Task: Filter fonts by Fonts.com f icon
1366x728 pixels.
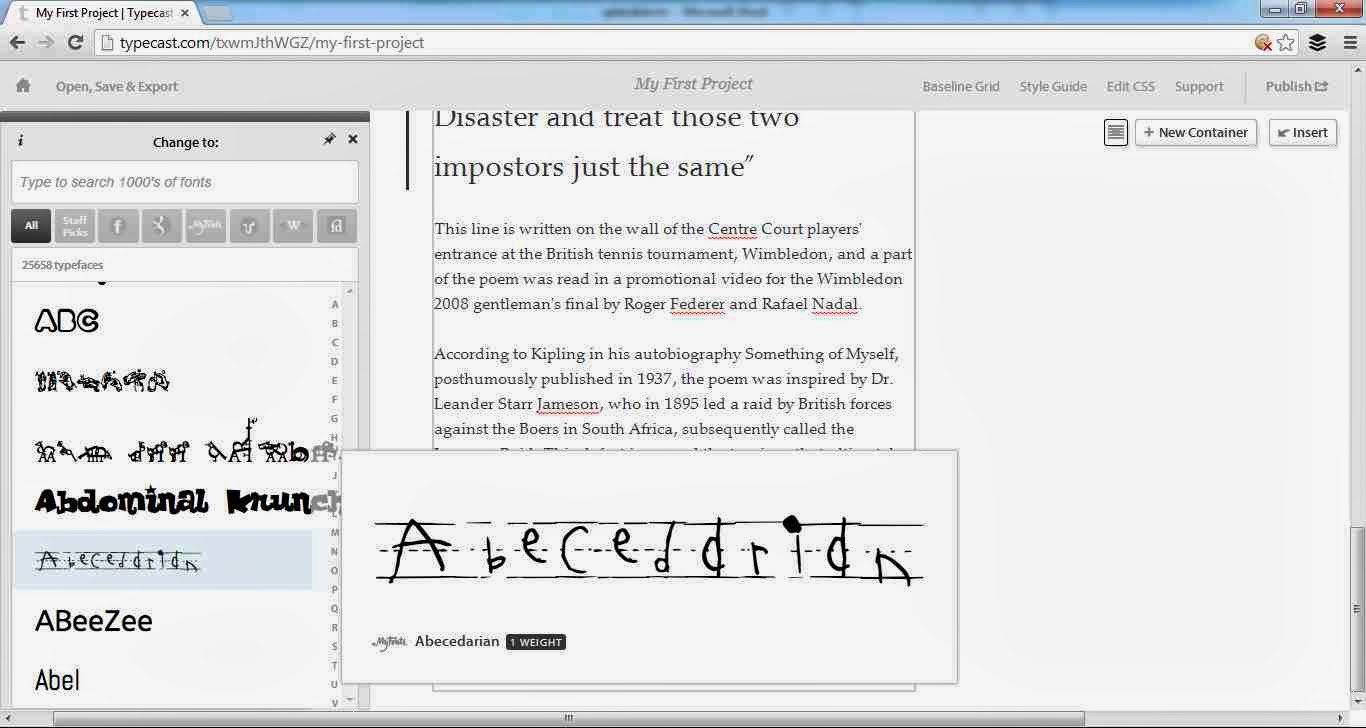Action: 118,226
